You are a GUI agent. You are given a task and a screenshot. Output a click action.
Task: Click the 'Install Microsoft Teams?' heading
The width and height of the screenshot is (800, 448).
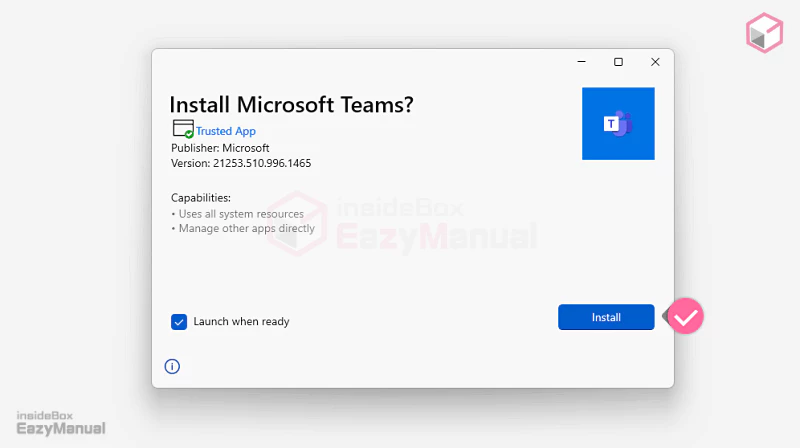coord(291,105)
